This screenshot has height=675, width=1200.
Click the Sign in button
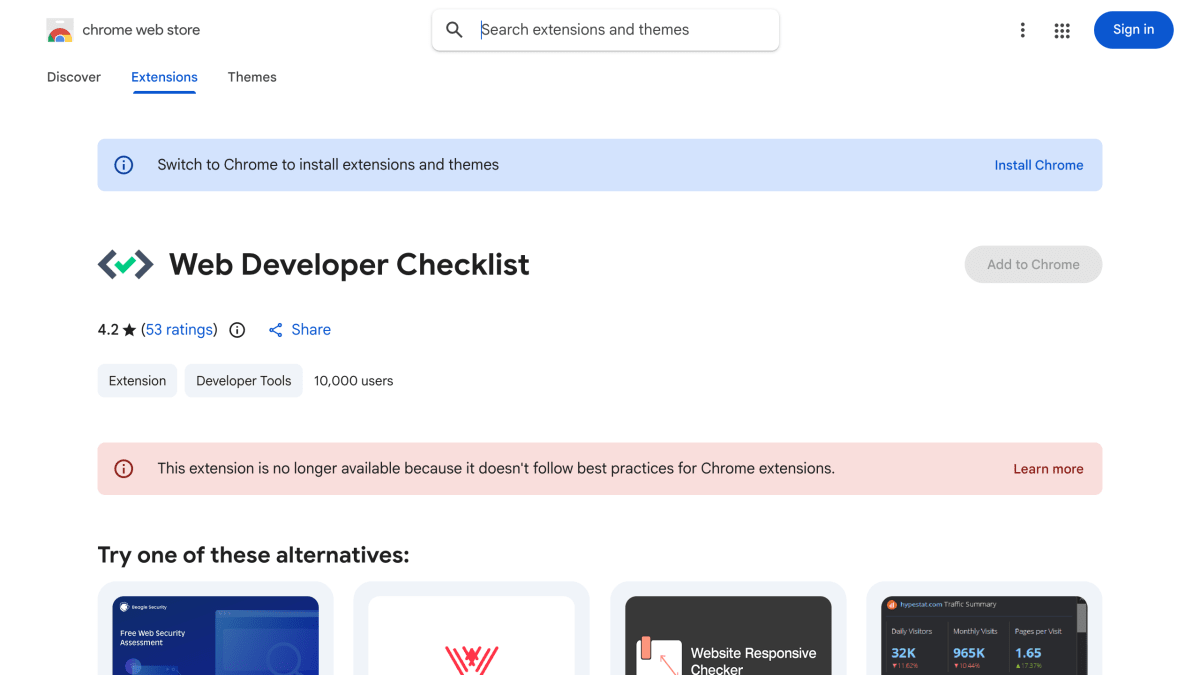point(1133,30)
